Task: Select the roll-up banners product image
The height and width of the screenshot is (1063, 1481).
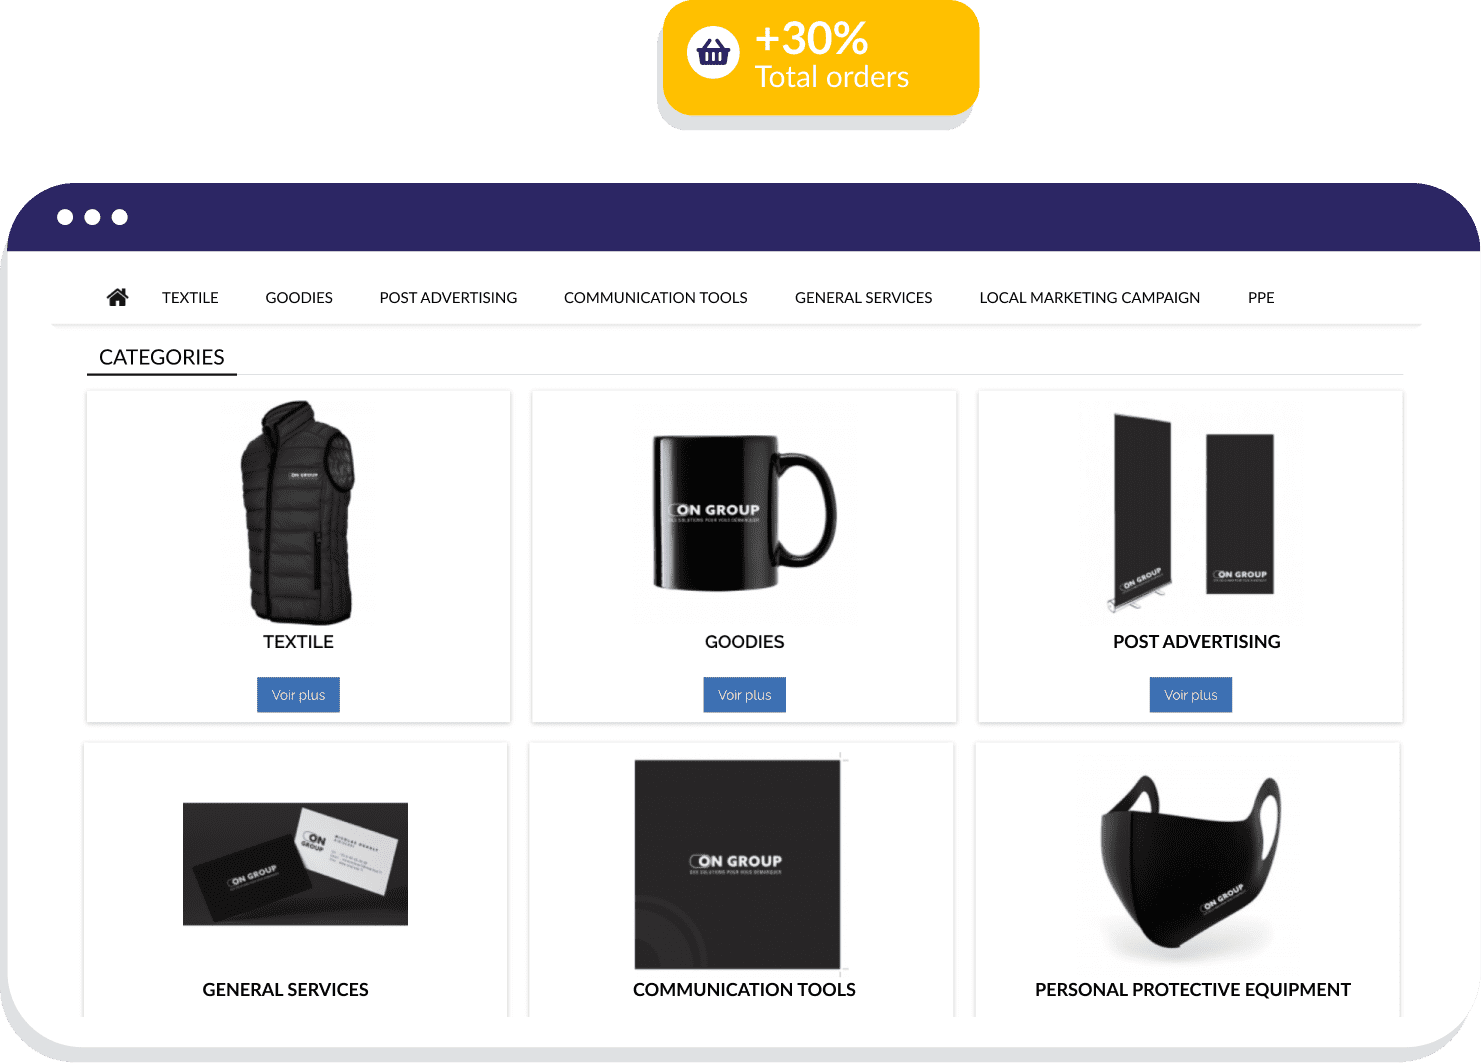Action: 1191,511
